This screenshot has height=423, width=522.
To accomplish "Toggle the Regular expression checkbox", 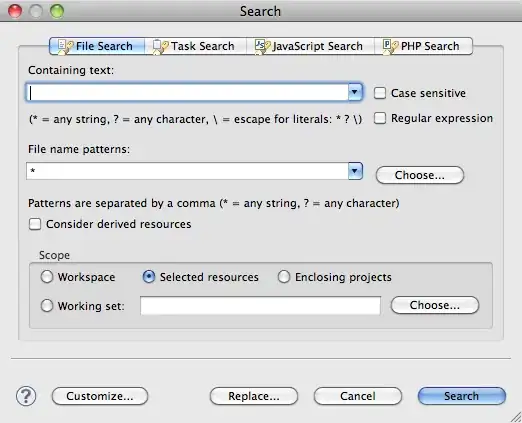I will [380, 118].
